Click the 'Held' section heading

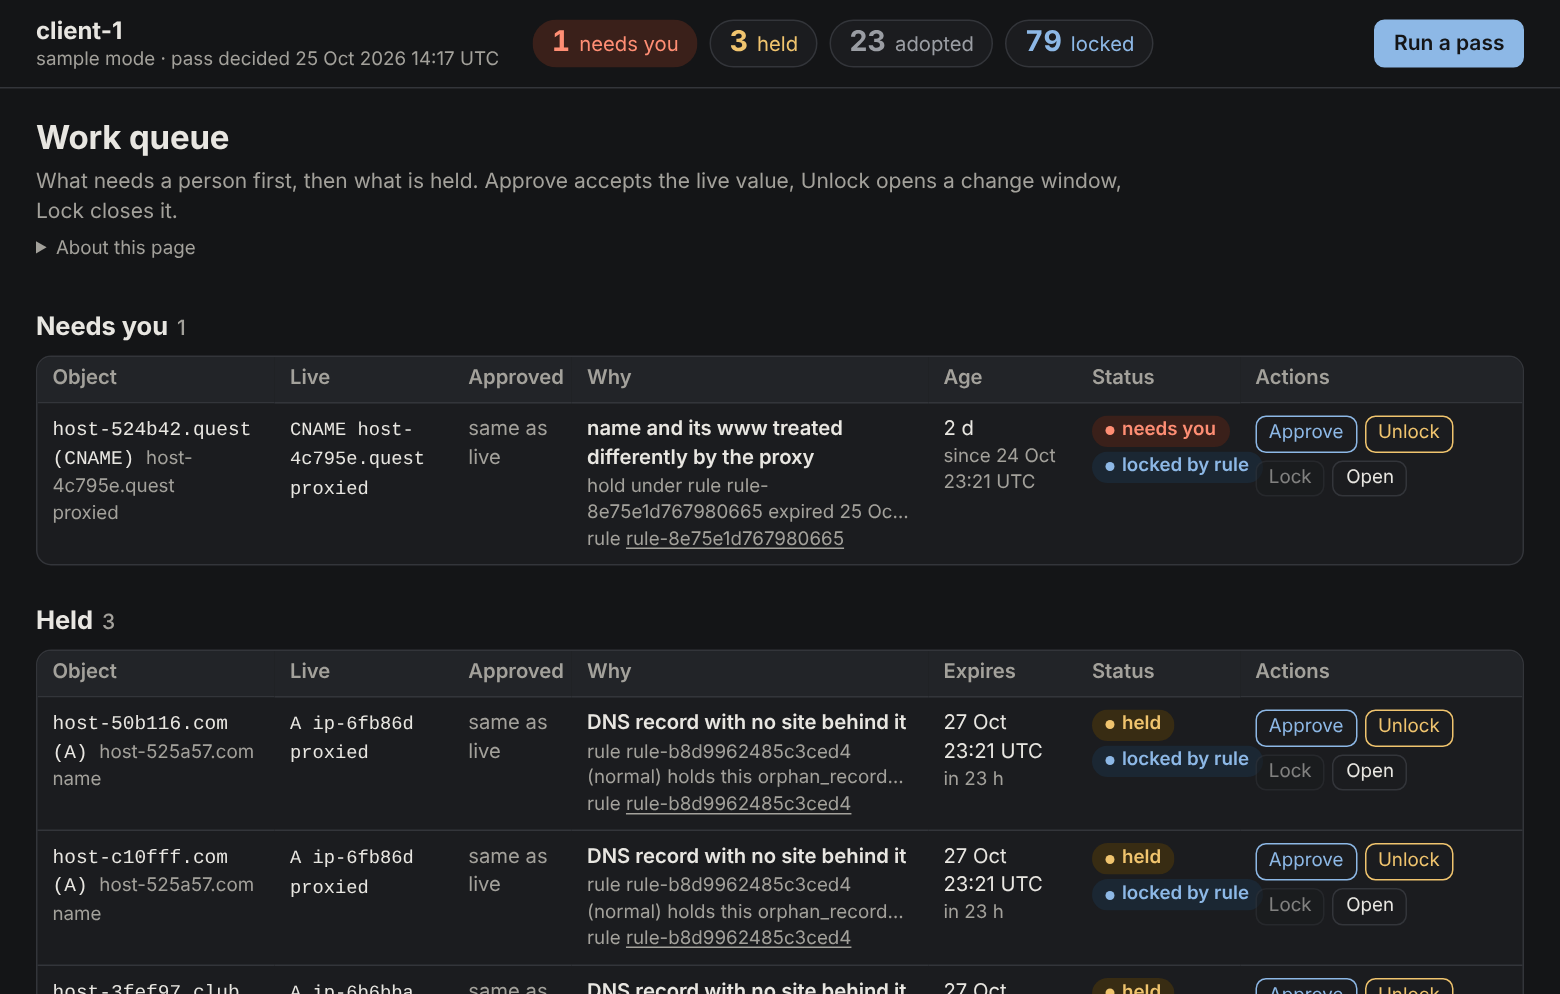pos(64,621)
